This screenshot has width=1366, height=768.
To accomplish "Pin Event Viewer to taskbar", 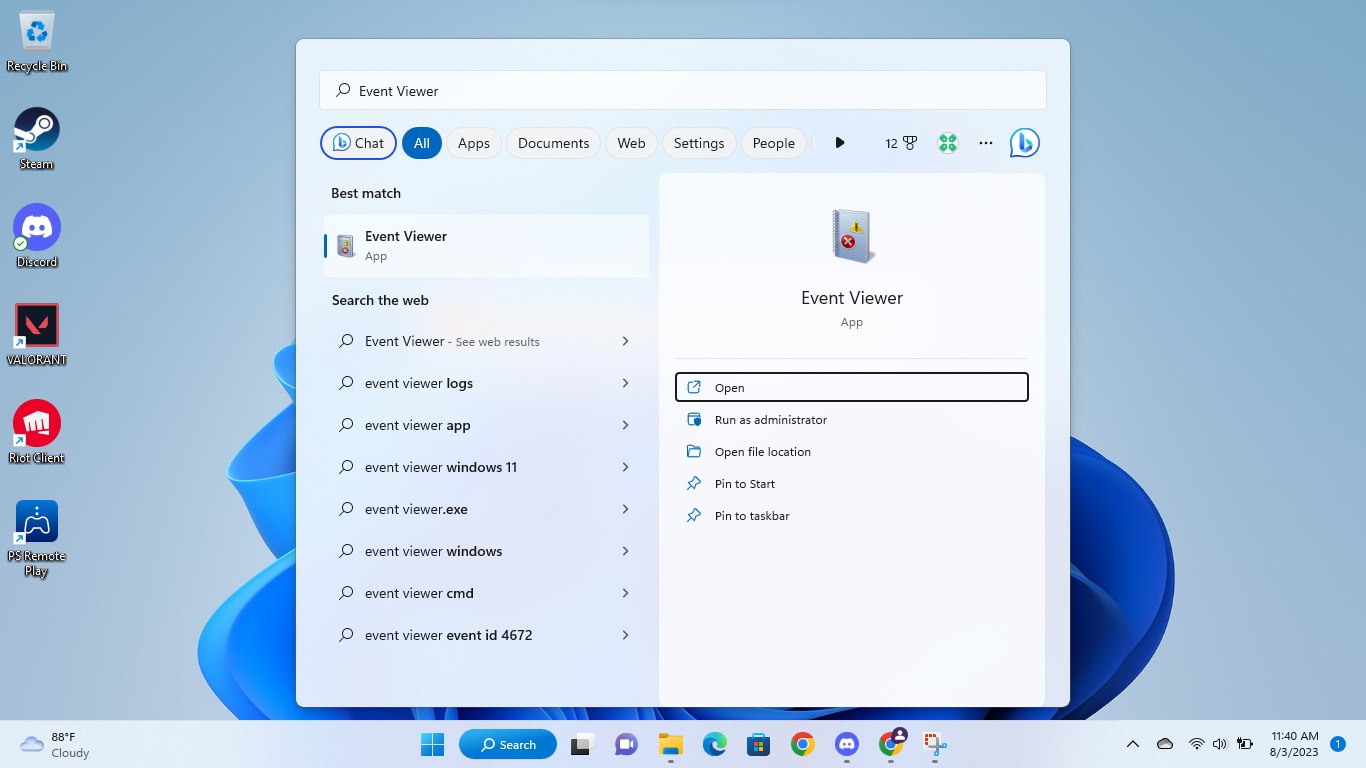I will 751,516.
